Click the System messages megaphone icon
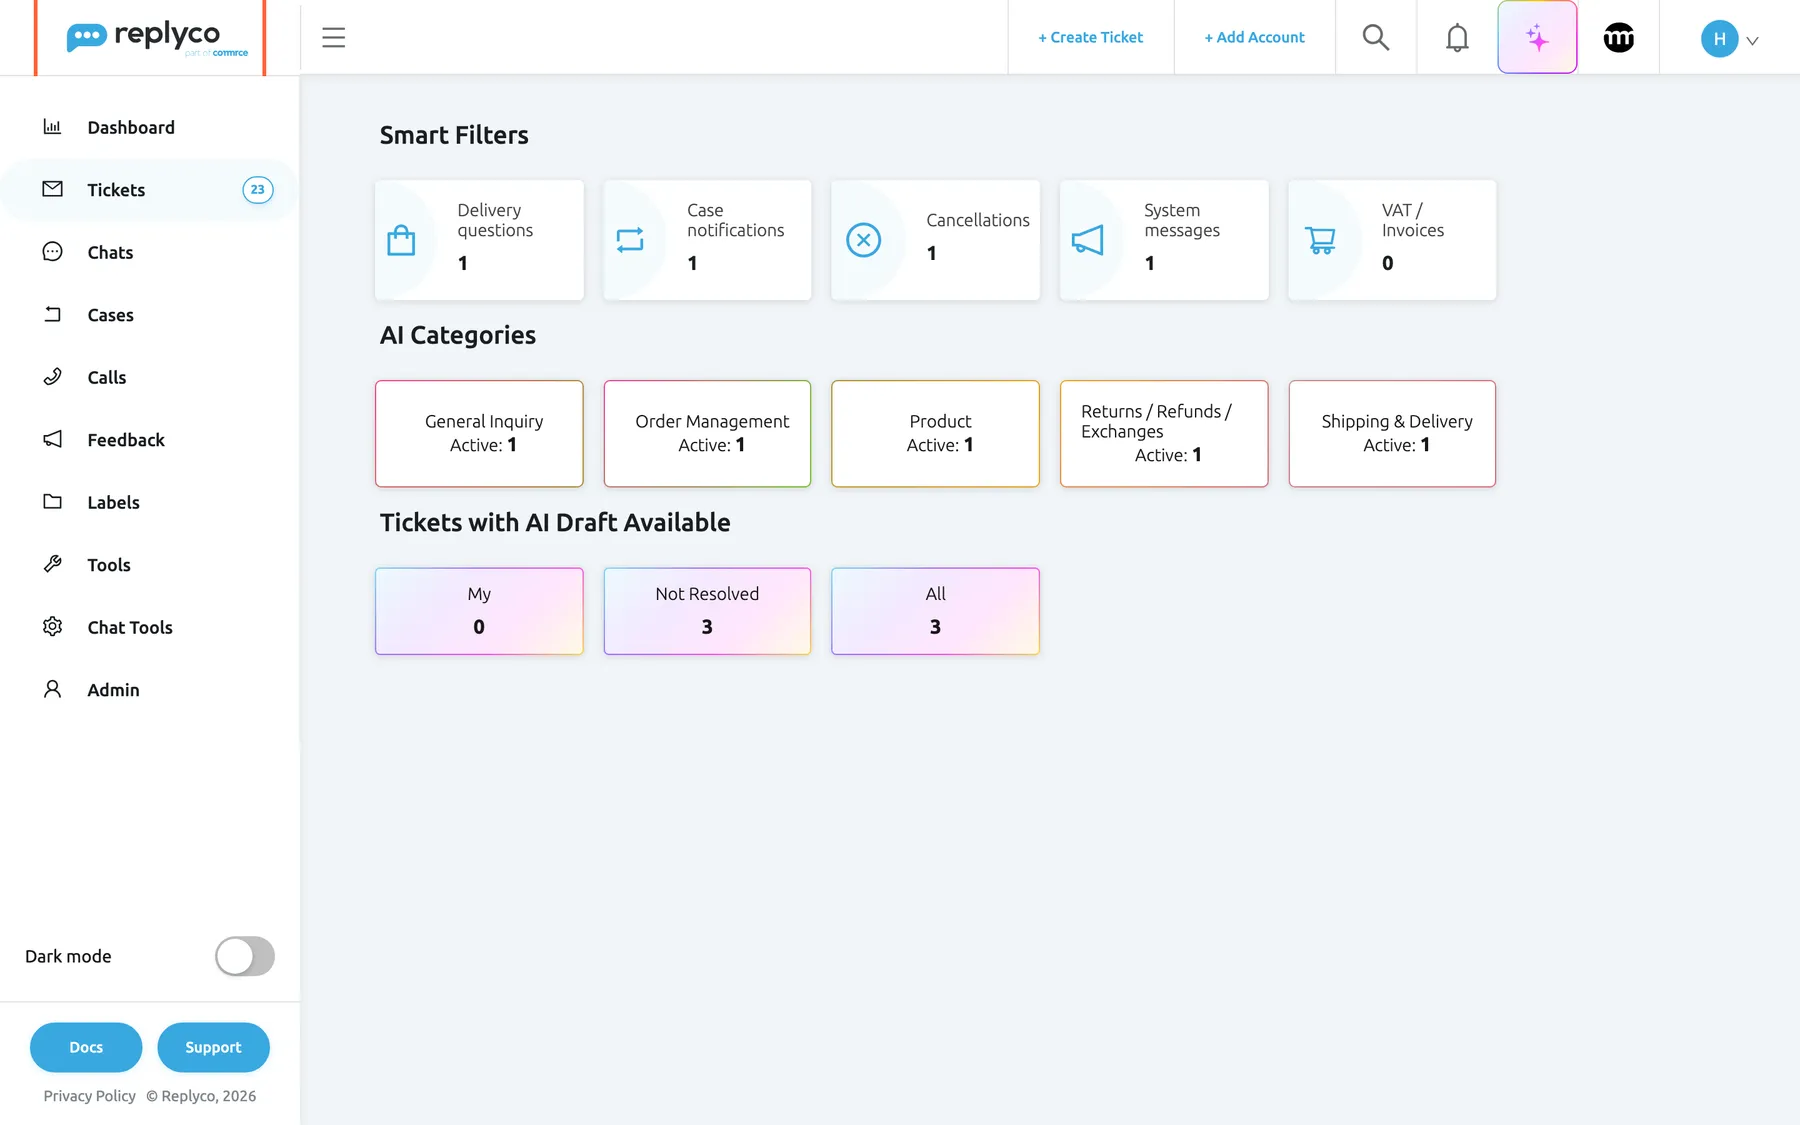The width and height of the screenshot is (1800, 1125). pos(1087,240)
